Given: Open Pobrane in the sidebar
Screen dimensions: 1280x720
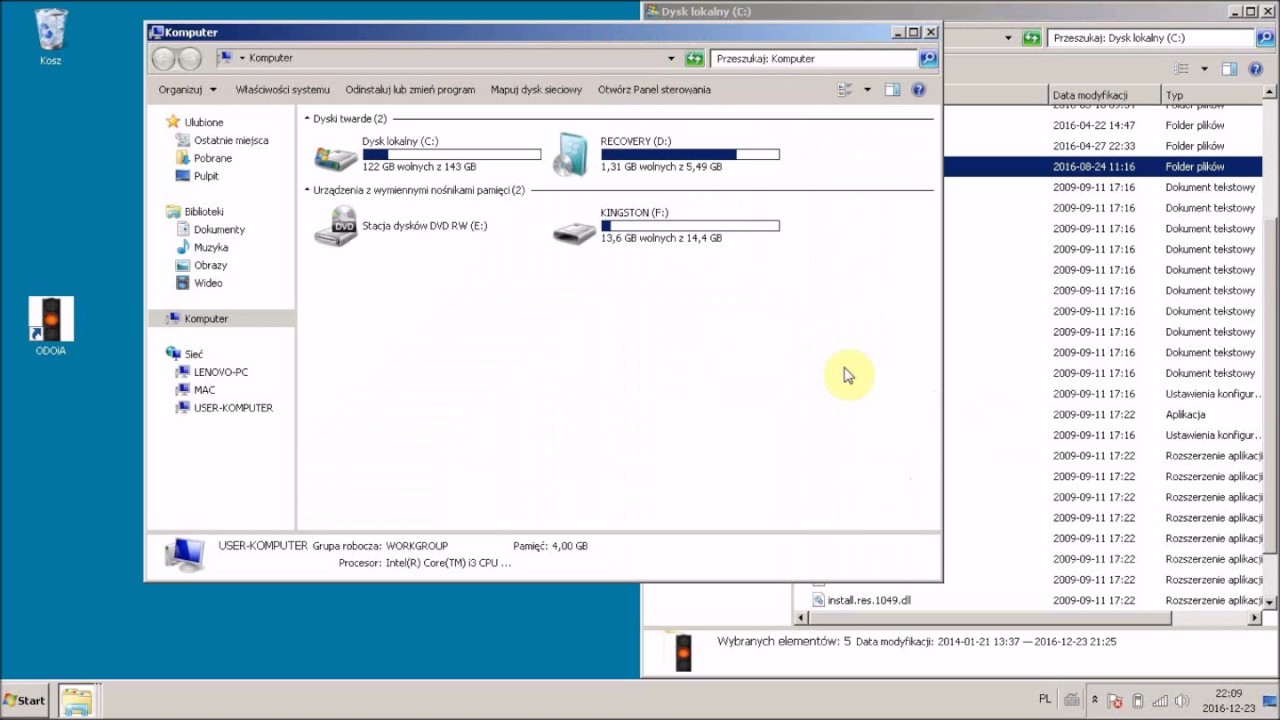Looking at the screenshot, I should point(213,158).
